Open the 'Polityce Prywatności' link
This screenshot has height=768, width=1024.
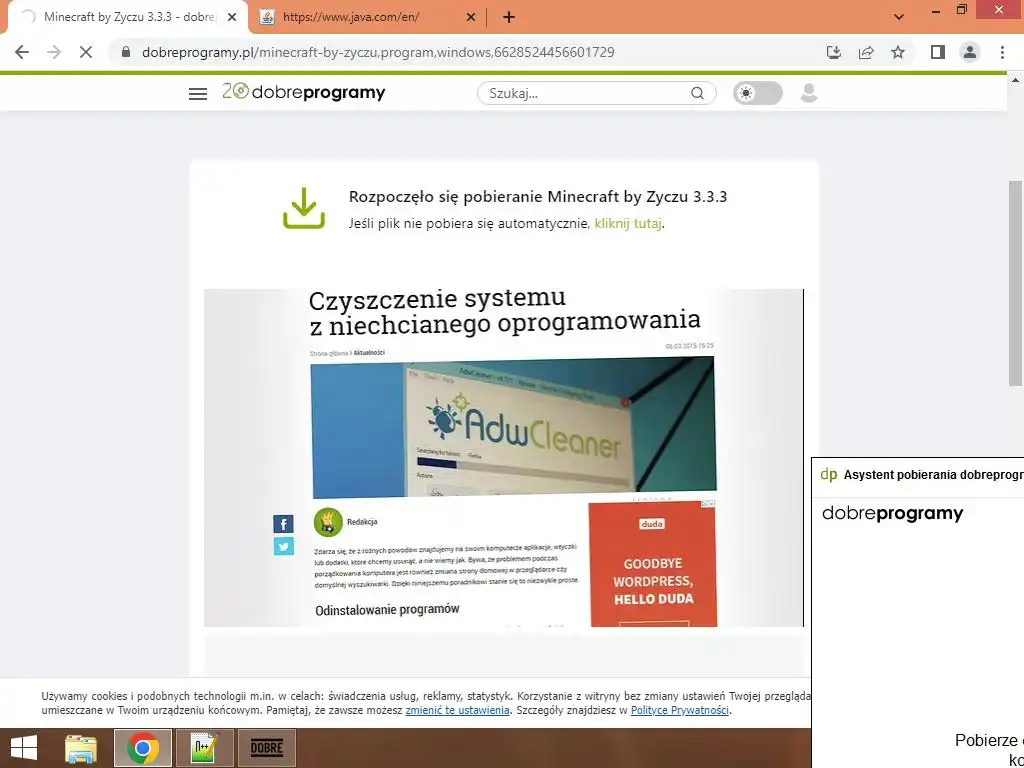[679, 710]
